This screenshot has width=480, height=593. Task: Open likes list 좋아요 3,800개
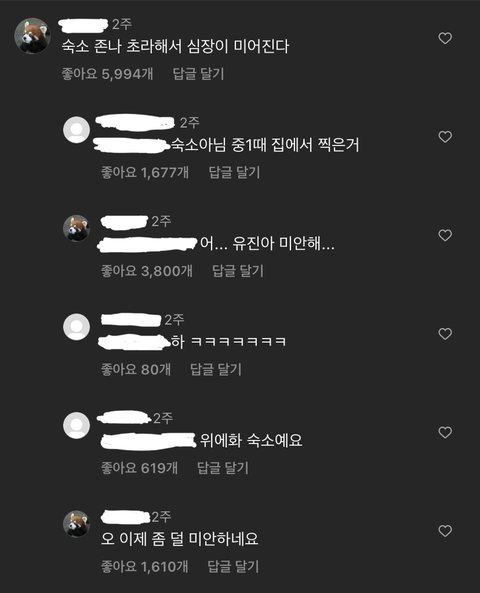coord(147,271)
